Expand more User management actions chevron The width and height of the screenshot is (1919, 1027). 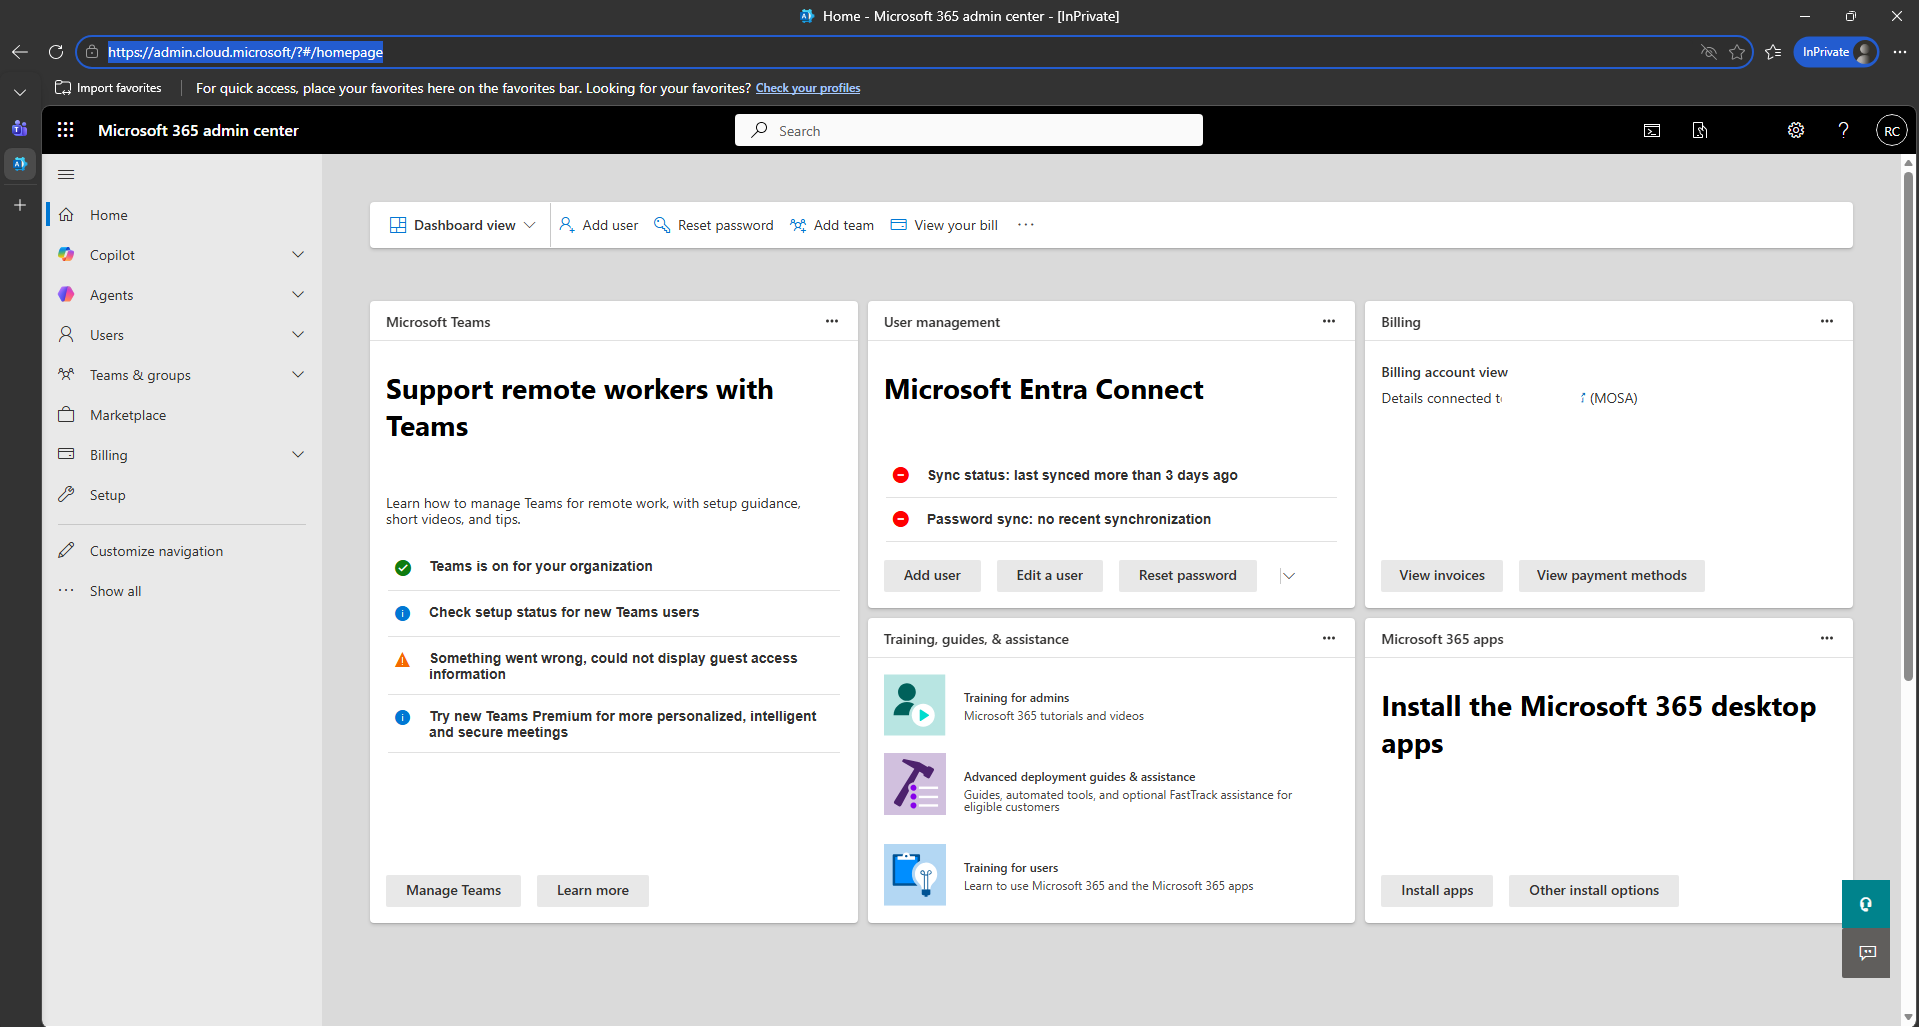point(1288,576)
